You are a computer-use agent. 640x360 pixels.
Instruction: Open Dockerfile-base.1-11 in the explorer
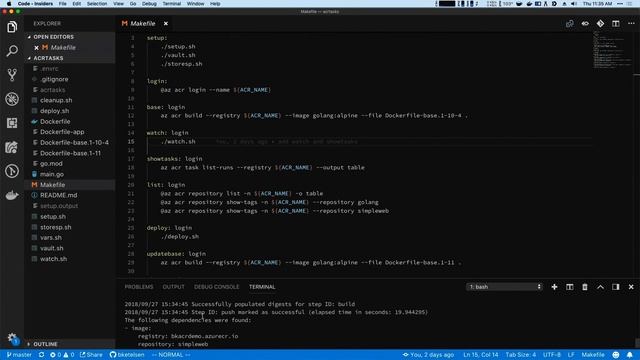click(70, 153)
